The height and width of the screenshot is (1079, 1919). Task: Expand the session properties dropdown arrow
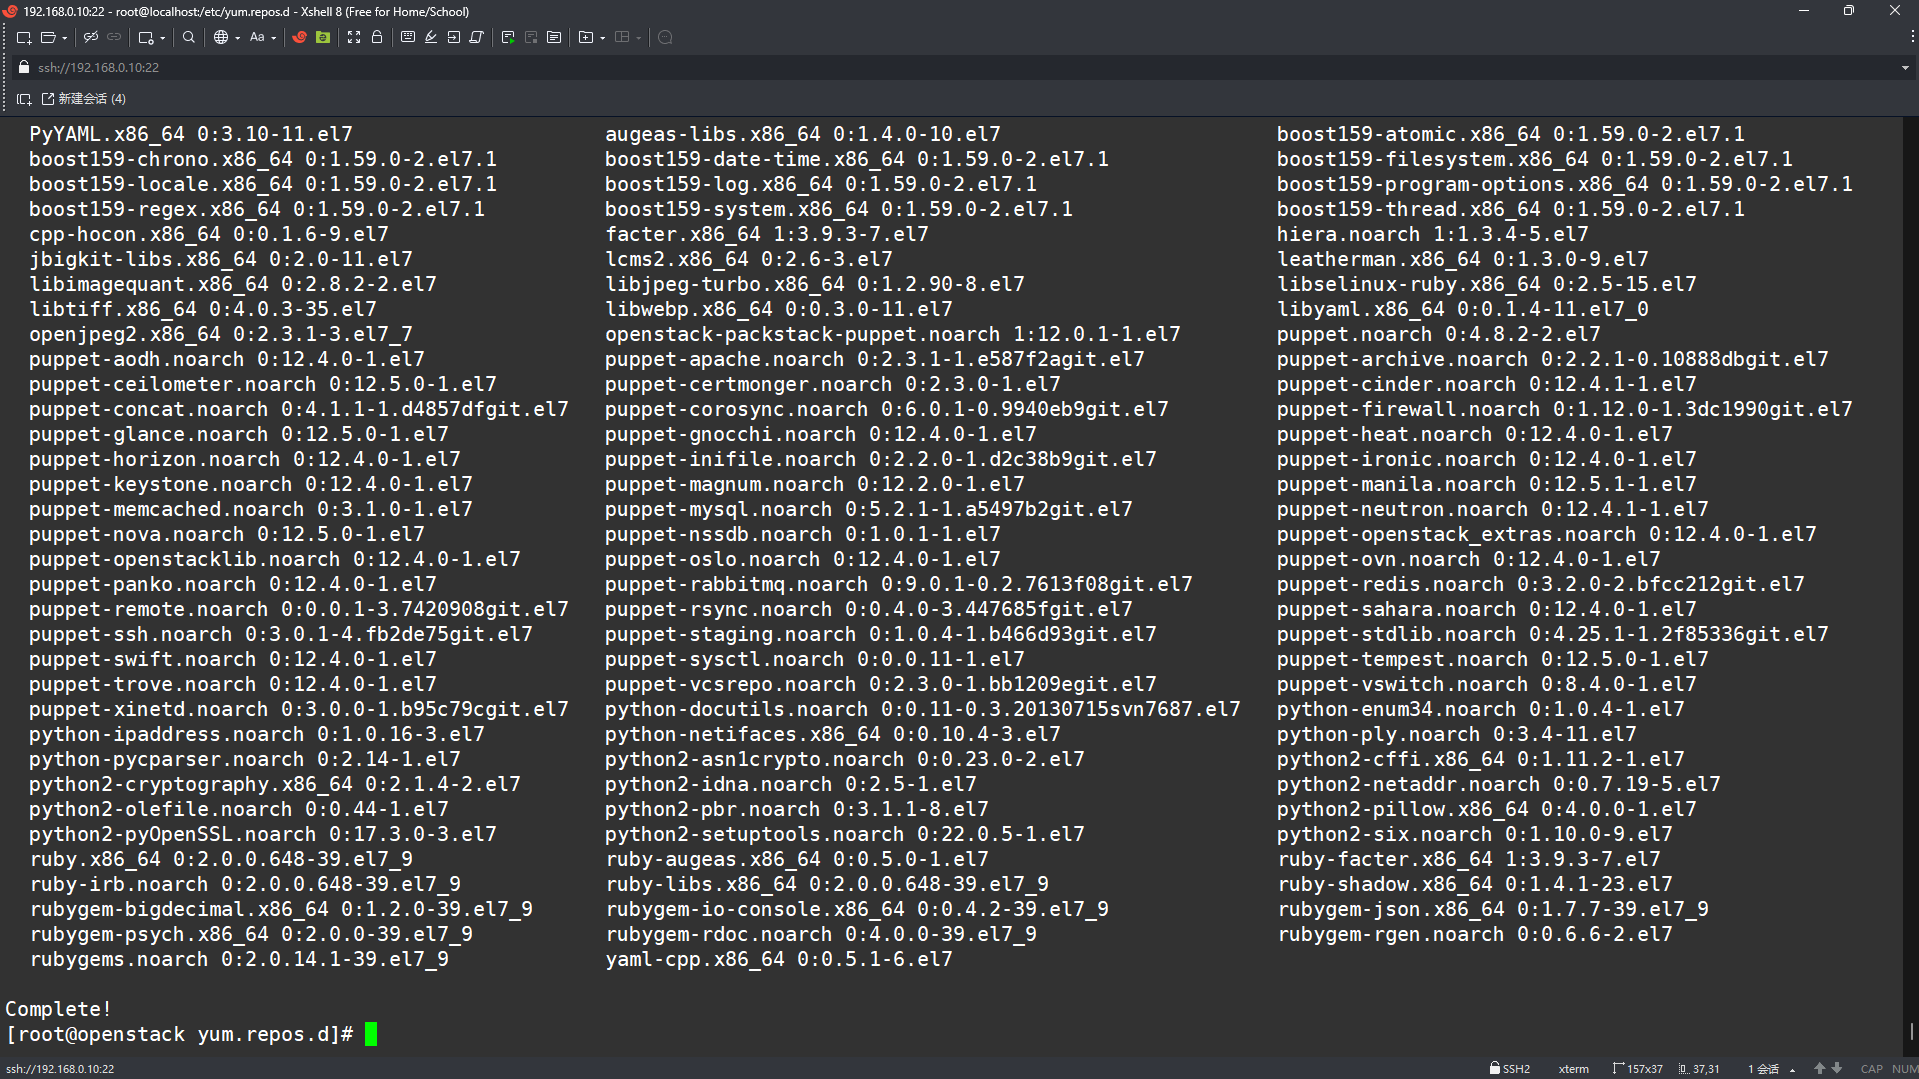tap(162, 38)
